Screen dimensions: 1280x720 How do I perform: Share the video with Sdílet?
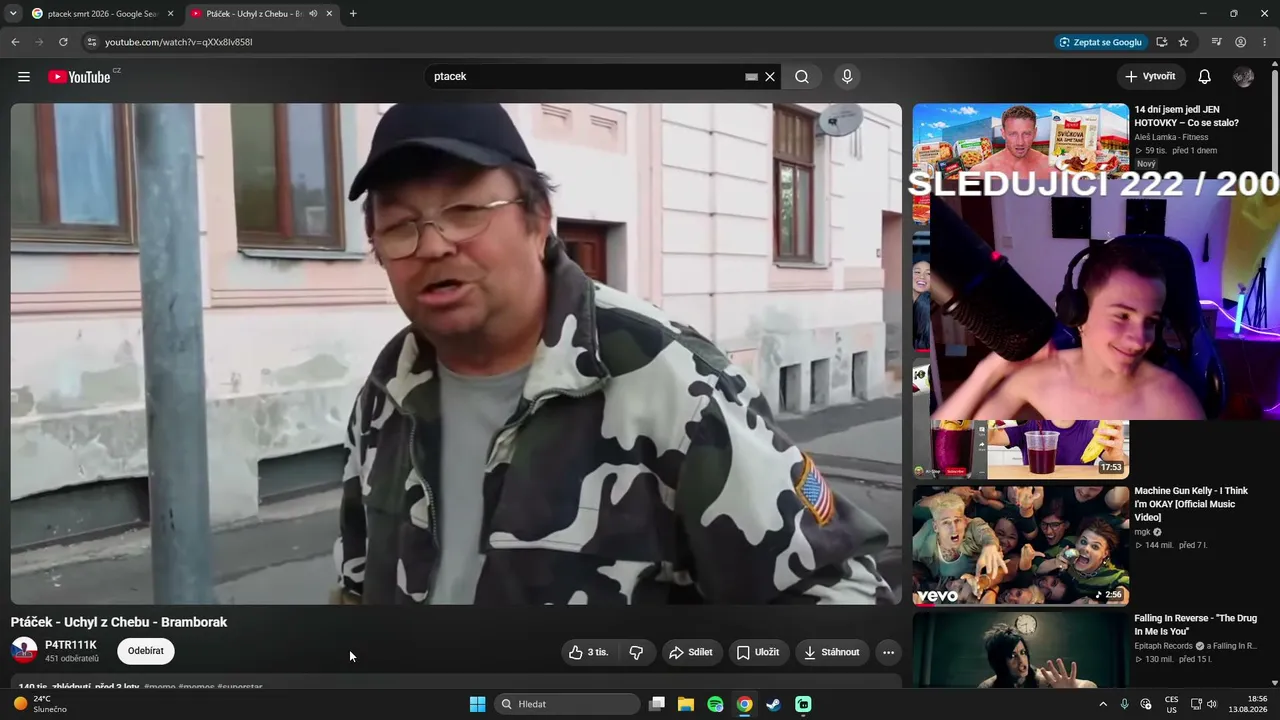click(691, 652)
